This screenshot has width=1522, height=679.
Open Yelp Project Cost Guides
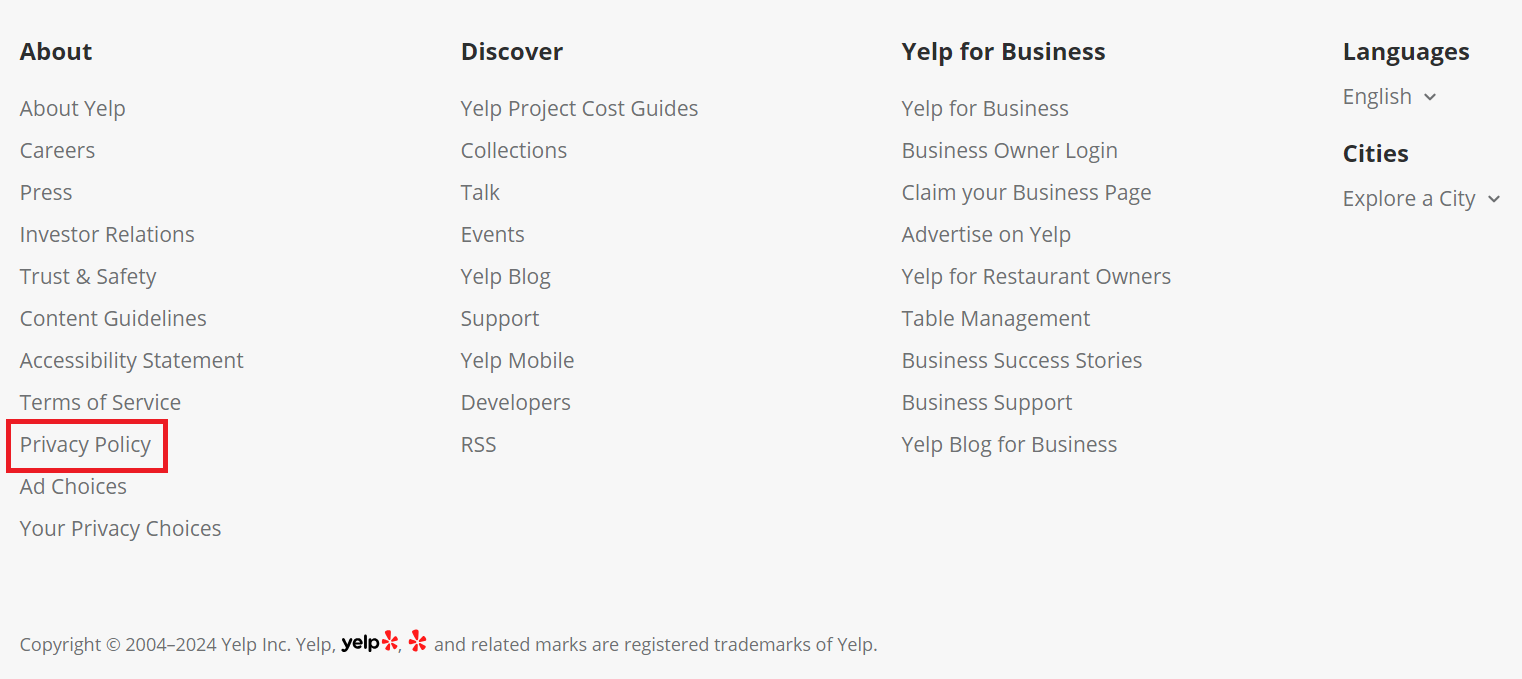click(579, 108)
